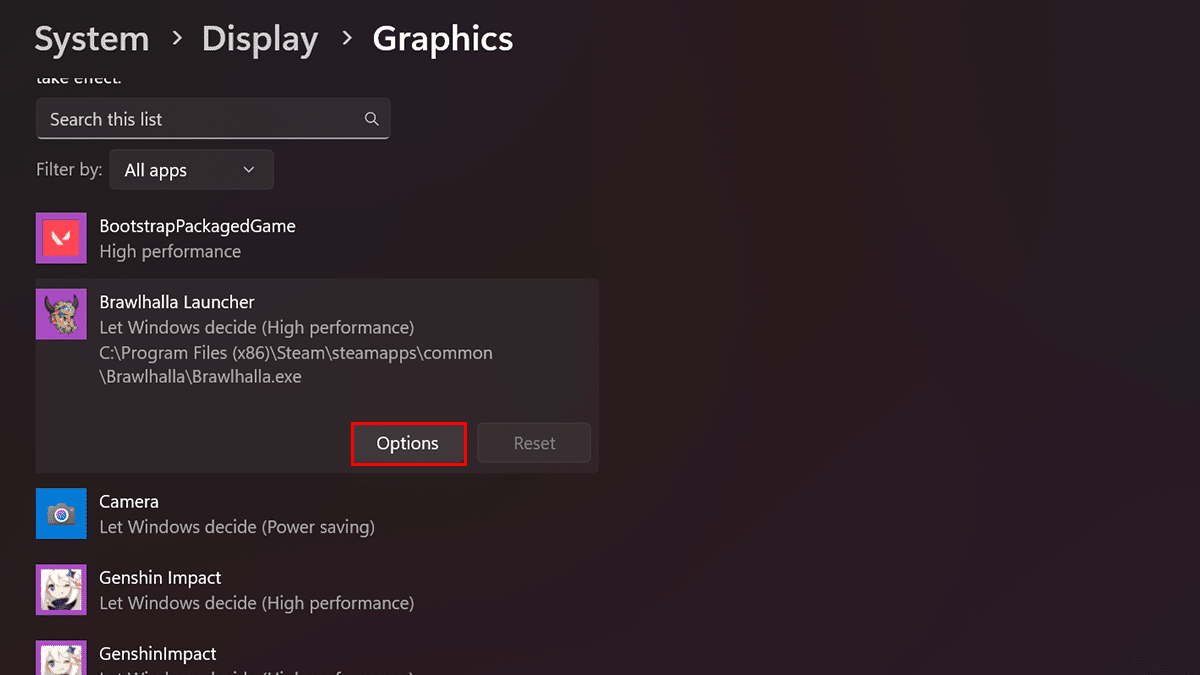Click the Graphics breadcrumb title

443,39
